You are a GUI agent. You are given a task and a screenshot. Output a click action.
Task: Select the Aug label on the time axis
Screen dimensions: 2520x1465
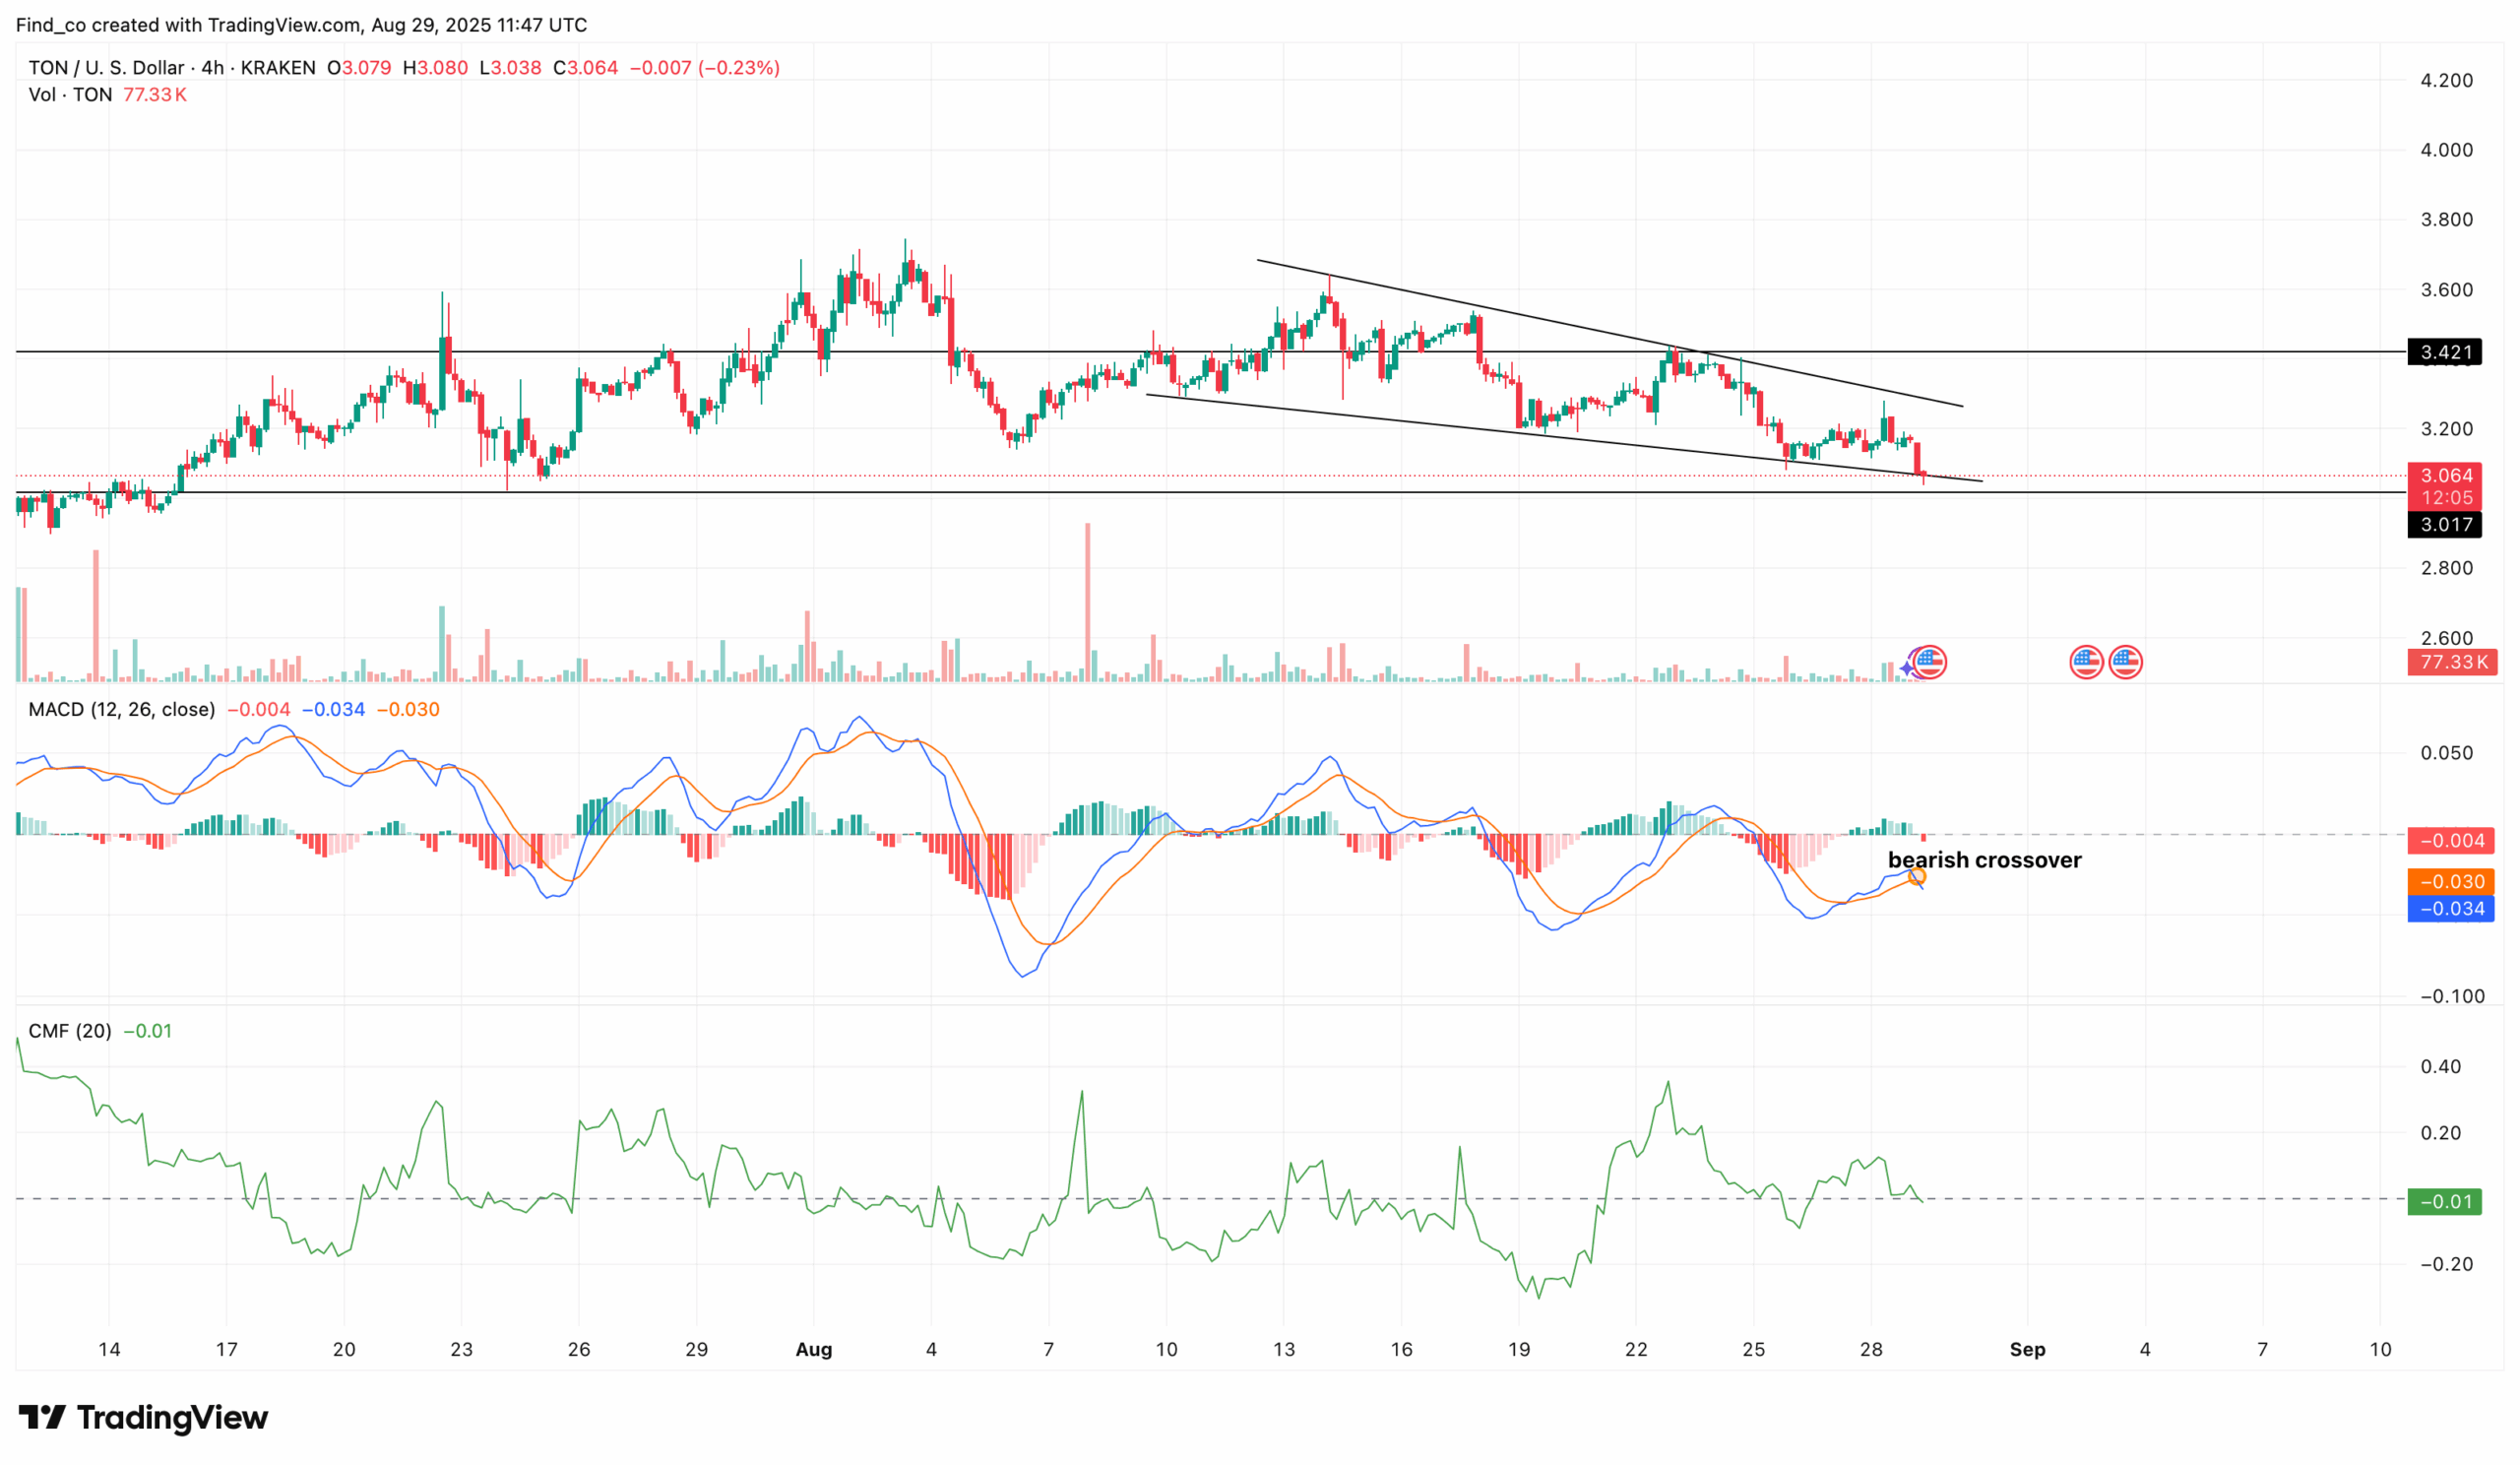[815, 1349]
